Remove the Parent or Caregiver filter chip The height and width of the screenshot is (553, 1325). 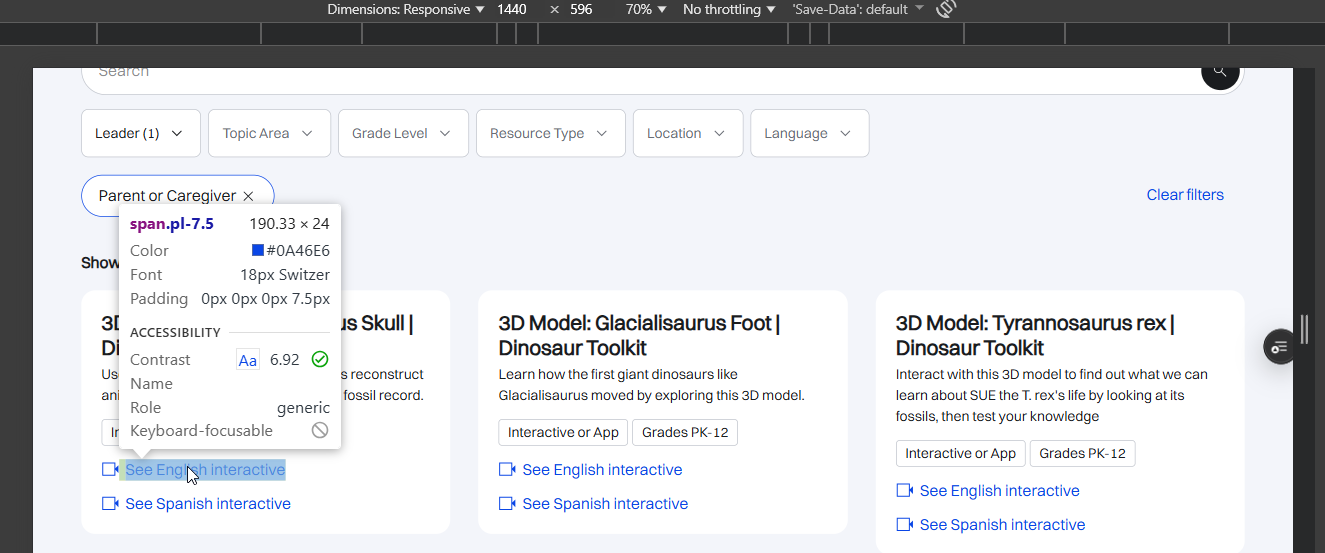[x=248, y=196]
